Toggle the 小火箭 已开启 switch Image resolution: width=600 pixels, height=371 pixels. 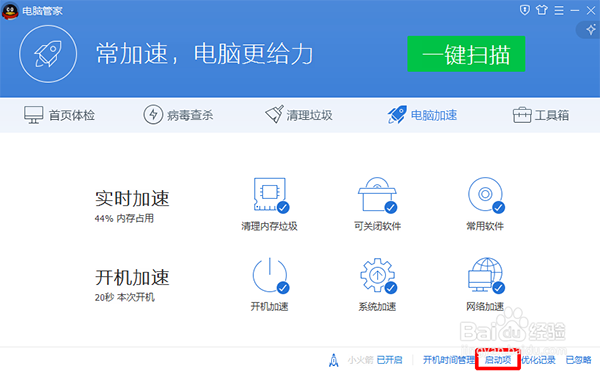[x=389, y=360]
